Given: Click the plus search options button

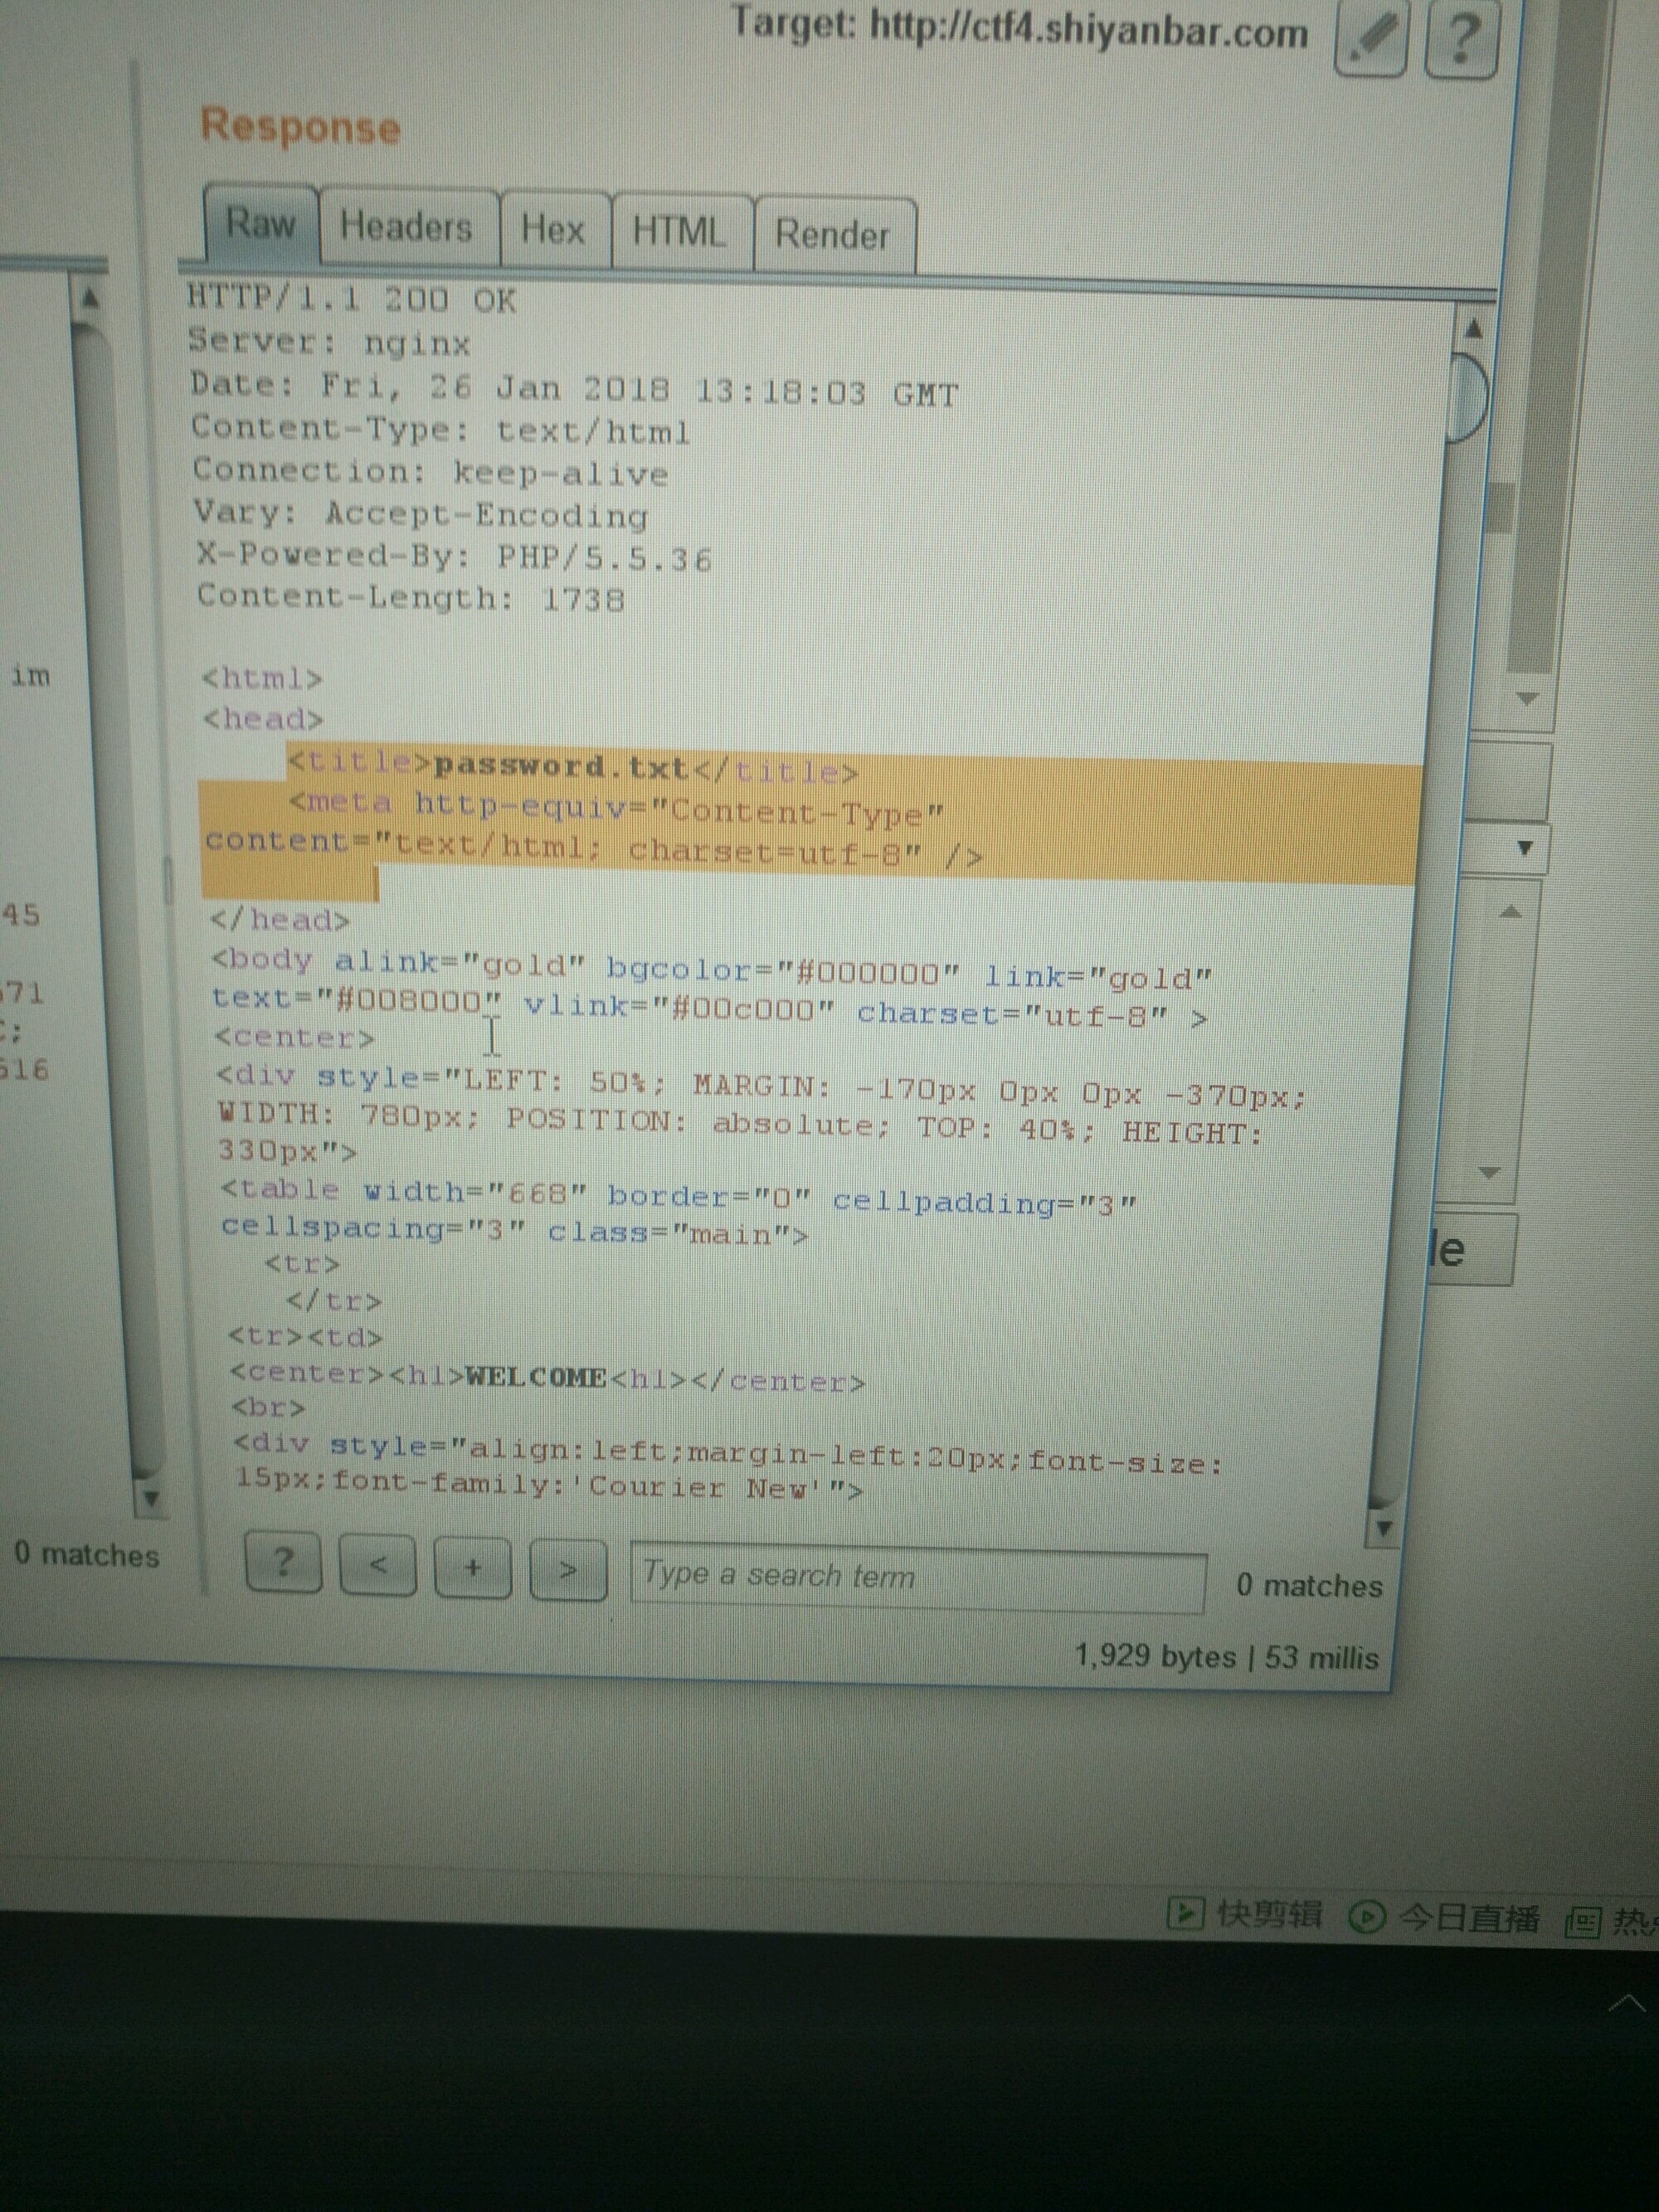Looking at the screenshot, I should 472,1568.
